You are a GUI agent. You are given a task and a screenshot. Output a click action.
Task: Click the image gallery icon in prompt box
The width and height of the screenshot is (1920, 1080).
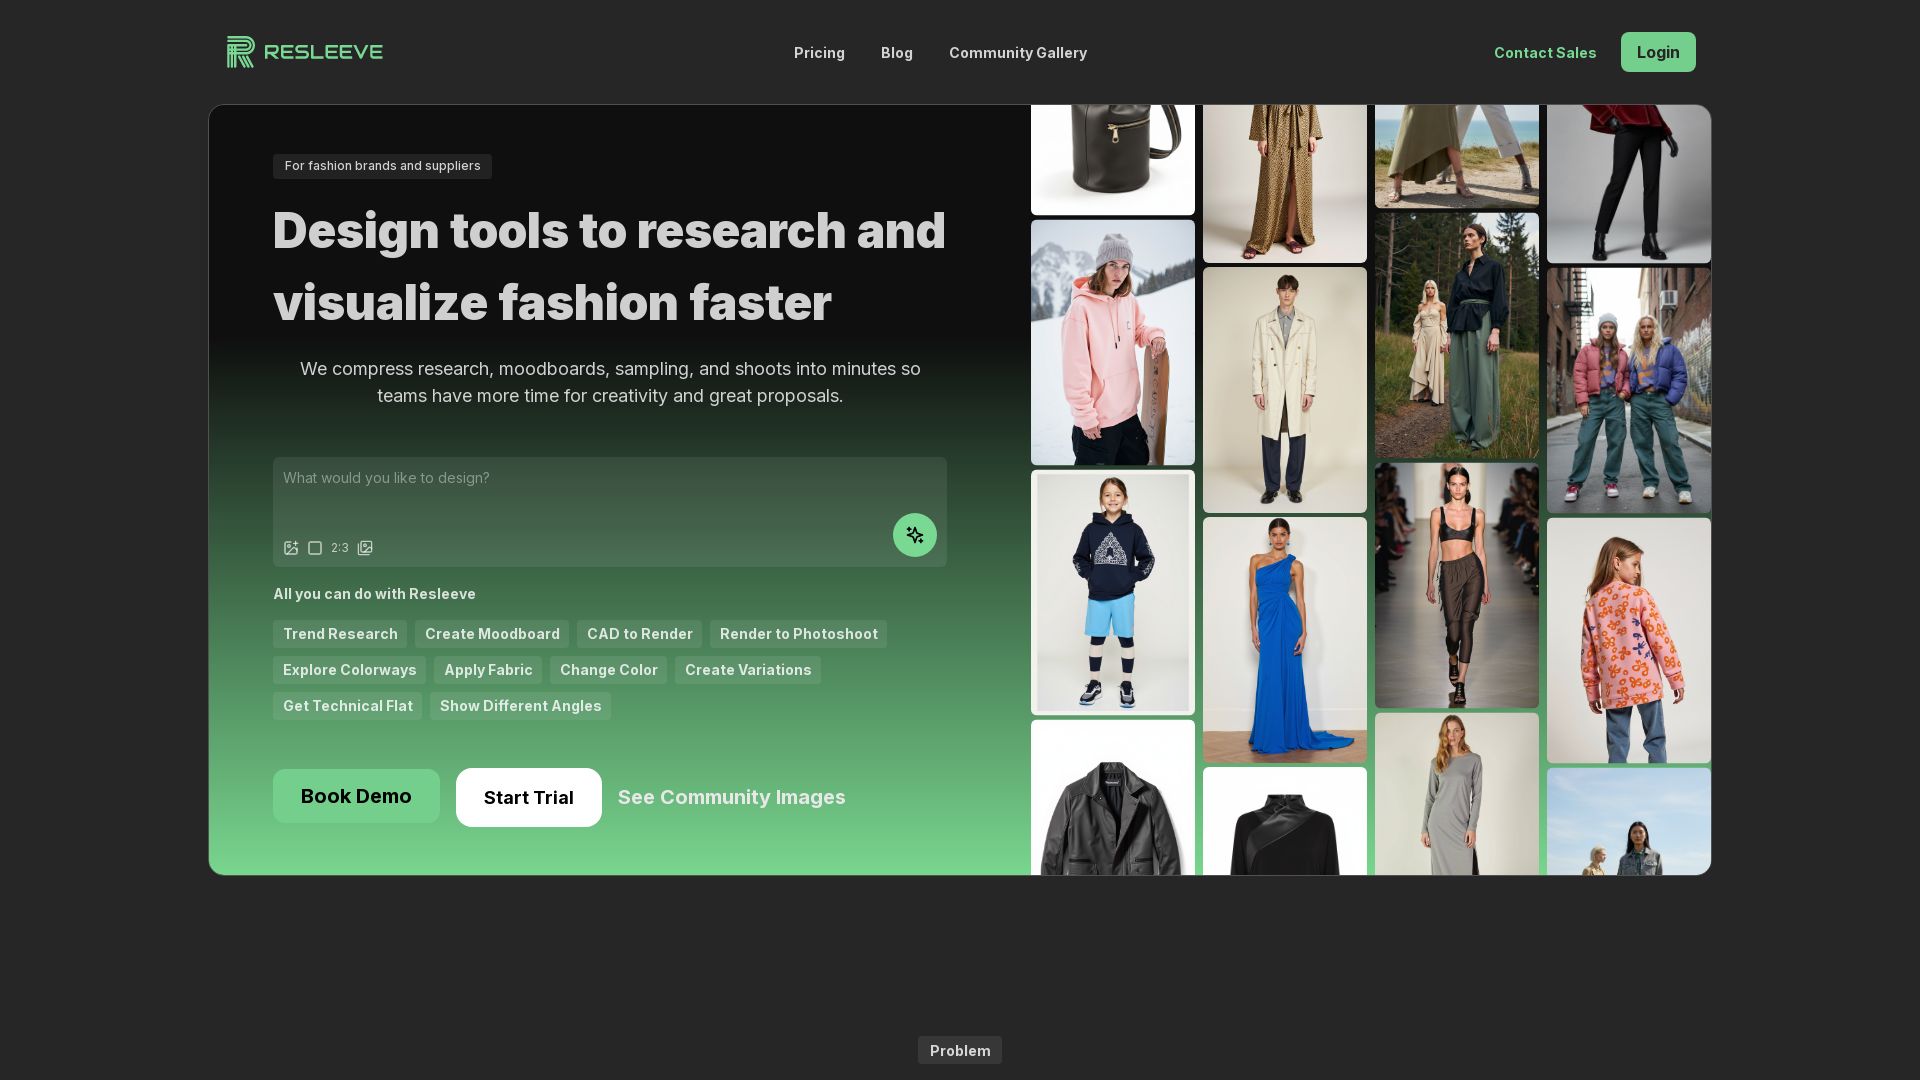pyautogui.click(x=365, y=548)
